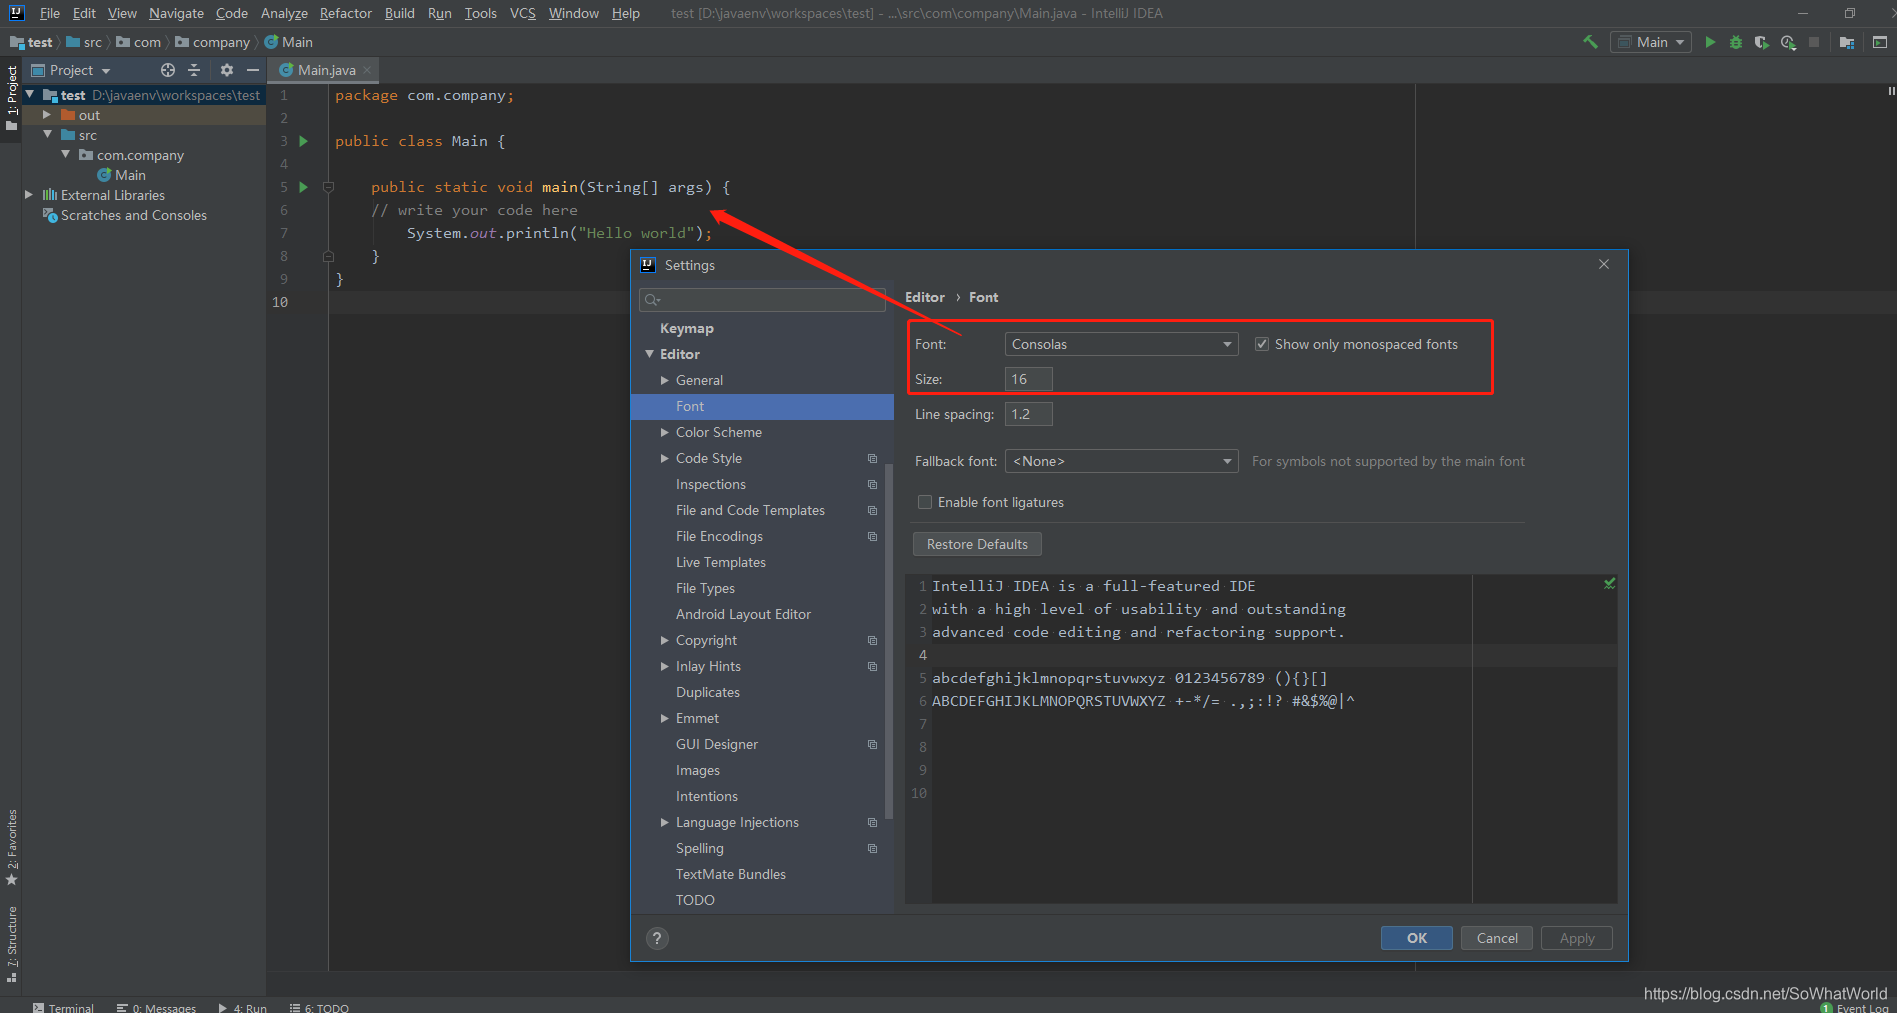1897x1013 pixels.
Task: Hide the Project panel with minus icon
Action: click(x=253, y=70)
